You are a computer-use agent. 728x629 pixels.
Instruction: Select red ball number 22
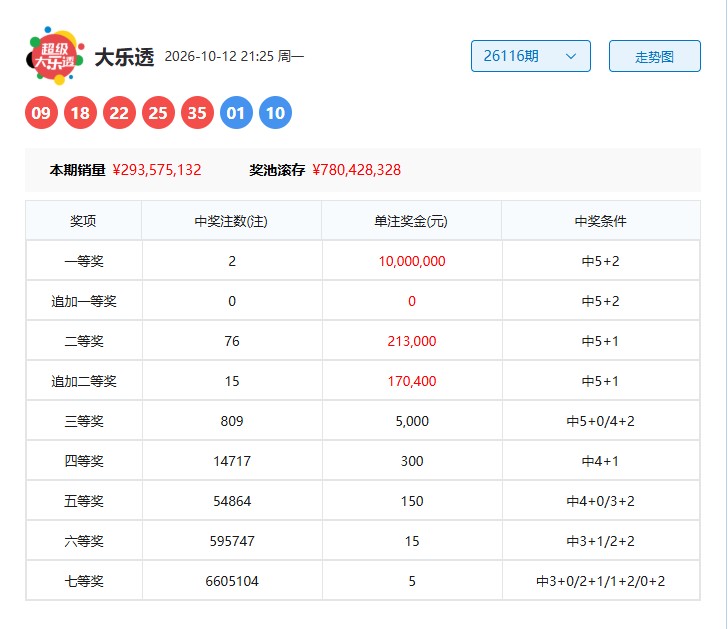119,113
